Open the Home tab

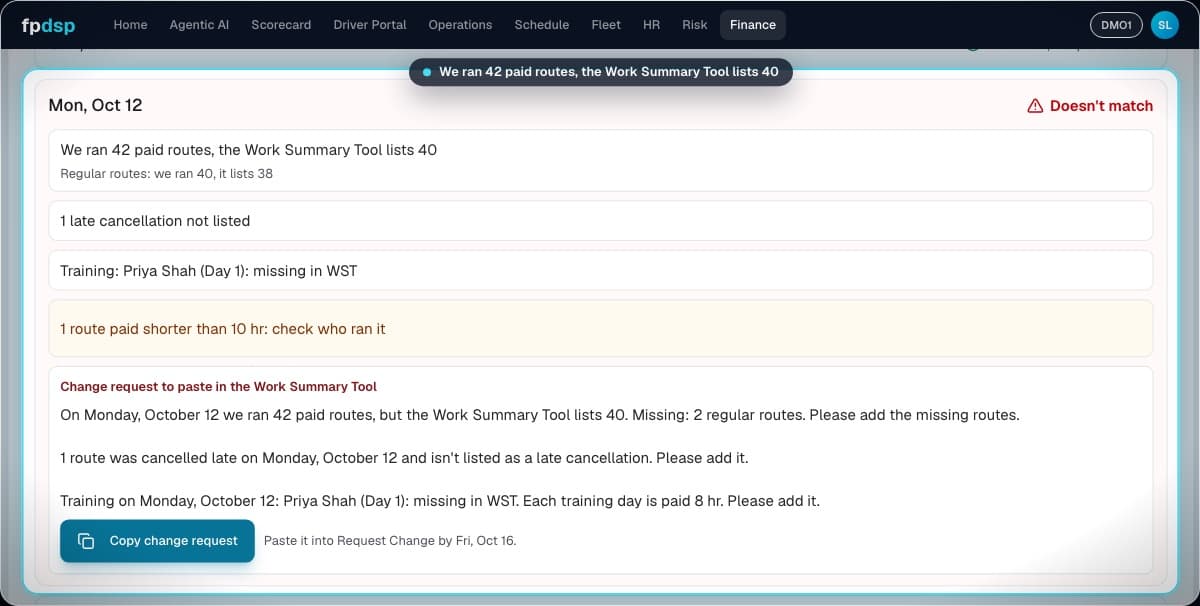(x=130, y=25)
